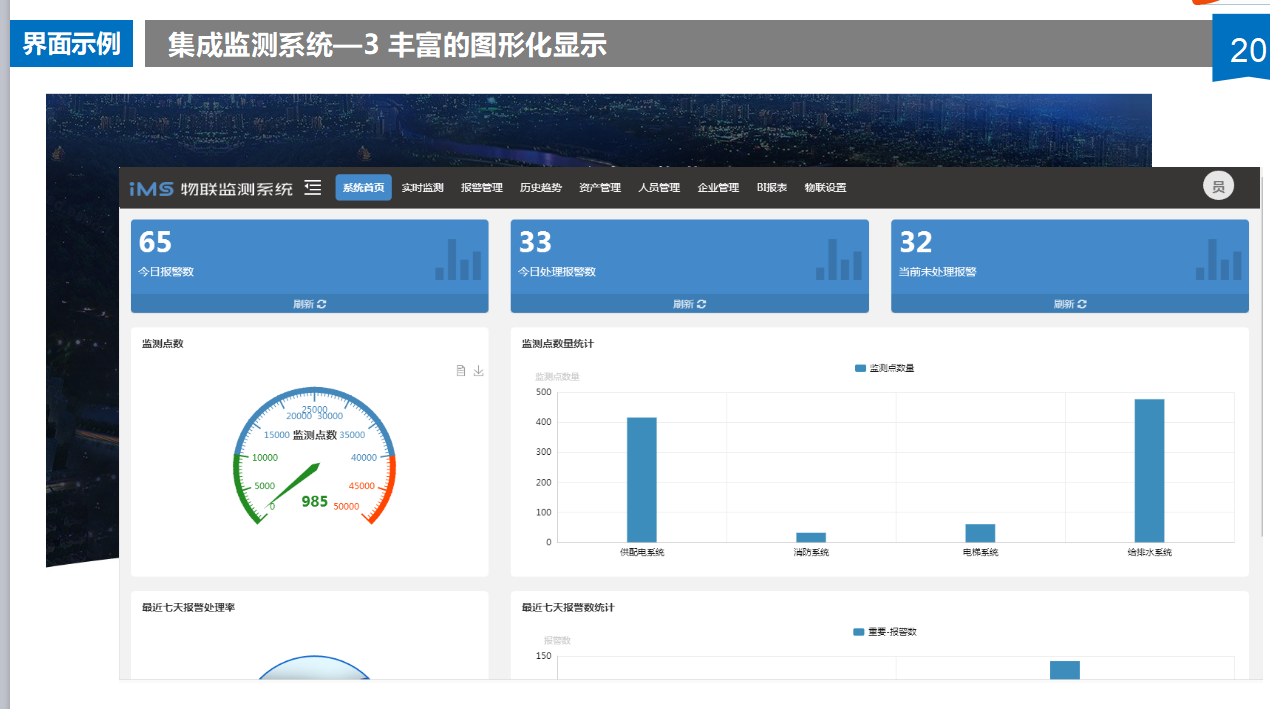Image resolution: width=1270 pixels, height=709 pixels.
Task: Click the 界面示例 label on slide
Action: click(71, 44)
